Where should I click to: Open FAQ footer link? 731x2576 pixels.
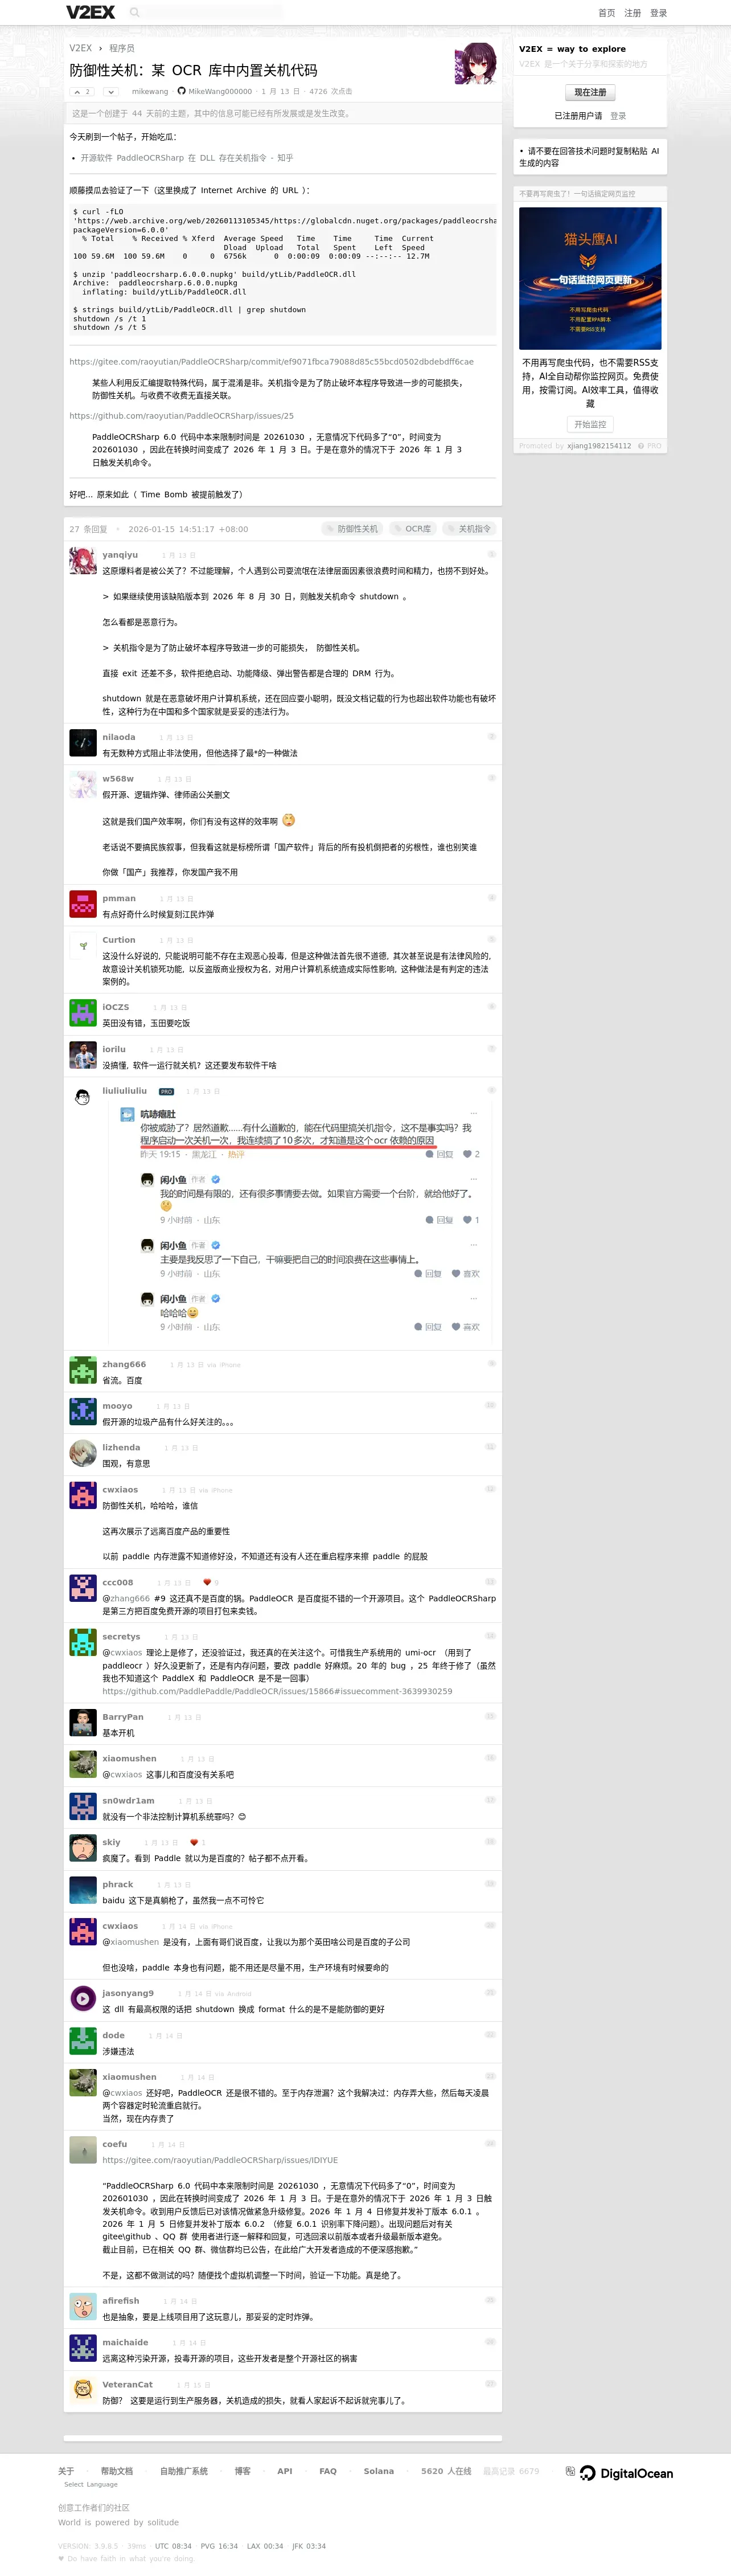pyautogui.click(x=328, y=2471)
